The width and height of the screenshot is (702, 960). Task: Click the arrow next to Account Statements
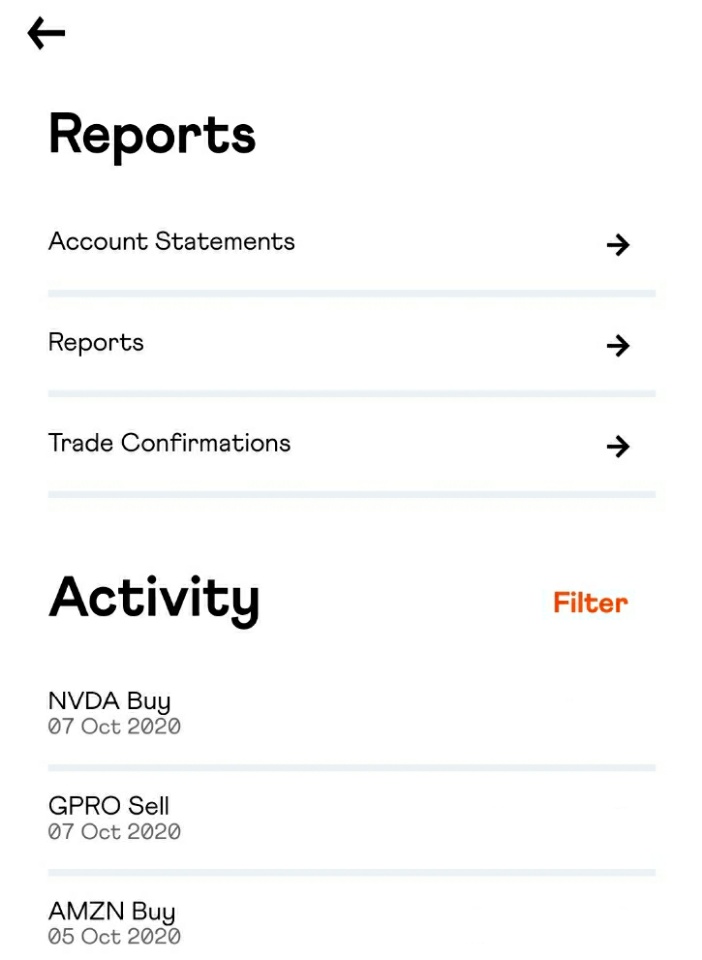[x=618, y=245]
